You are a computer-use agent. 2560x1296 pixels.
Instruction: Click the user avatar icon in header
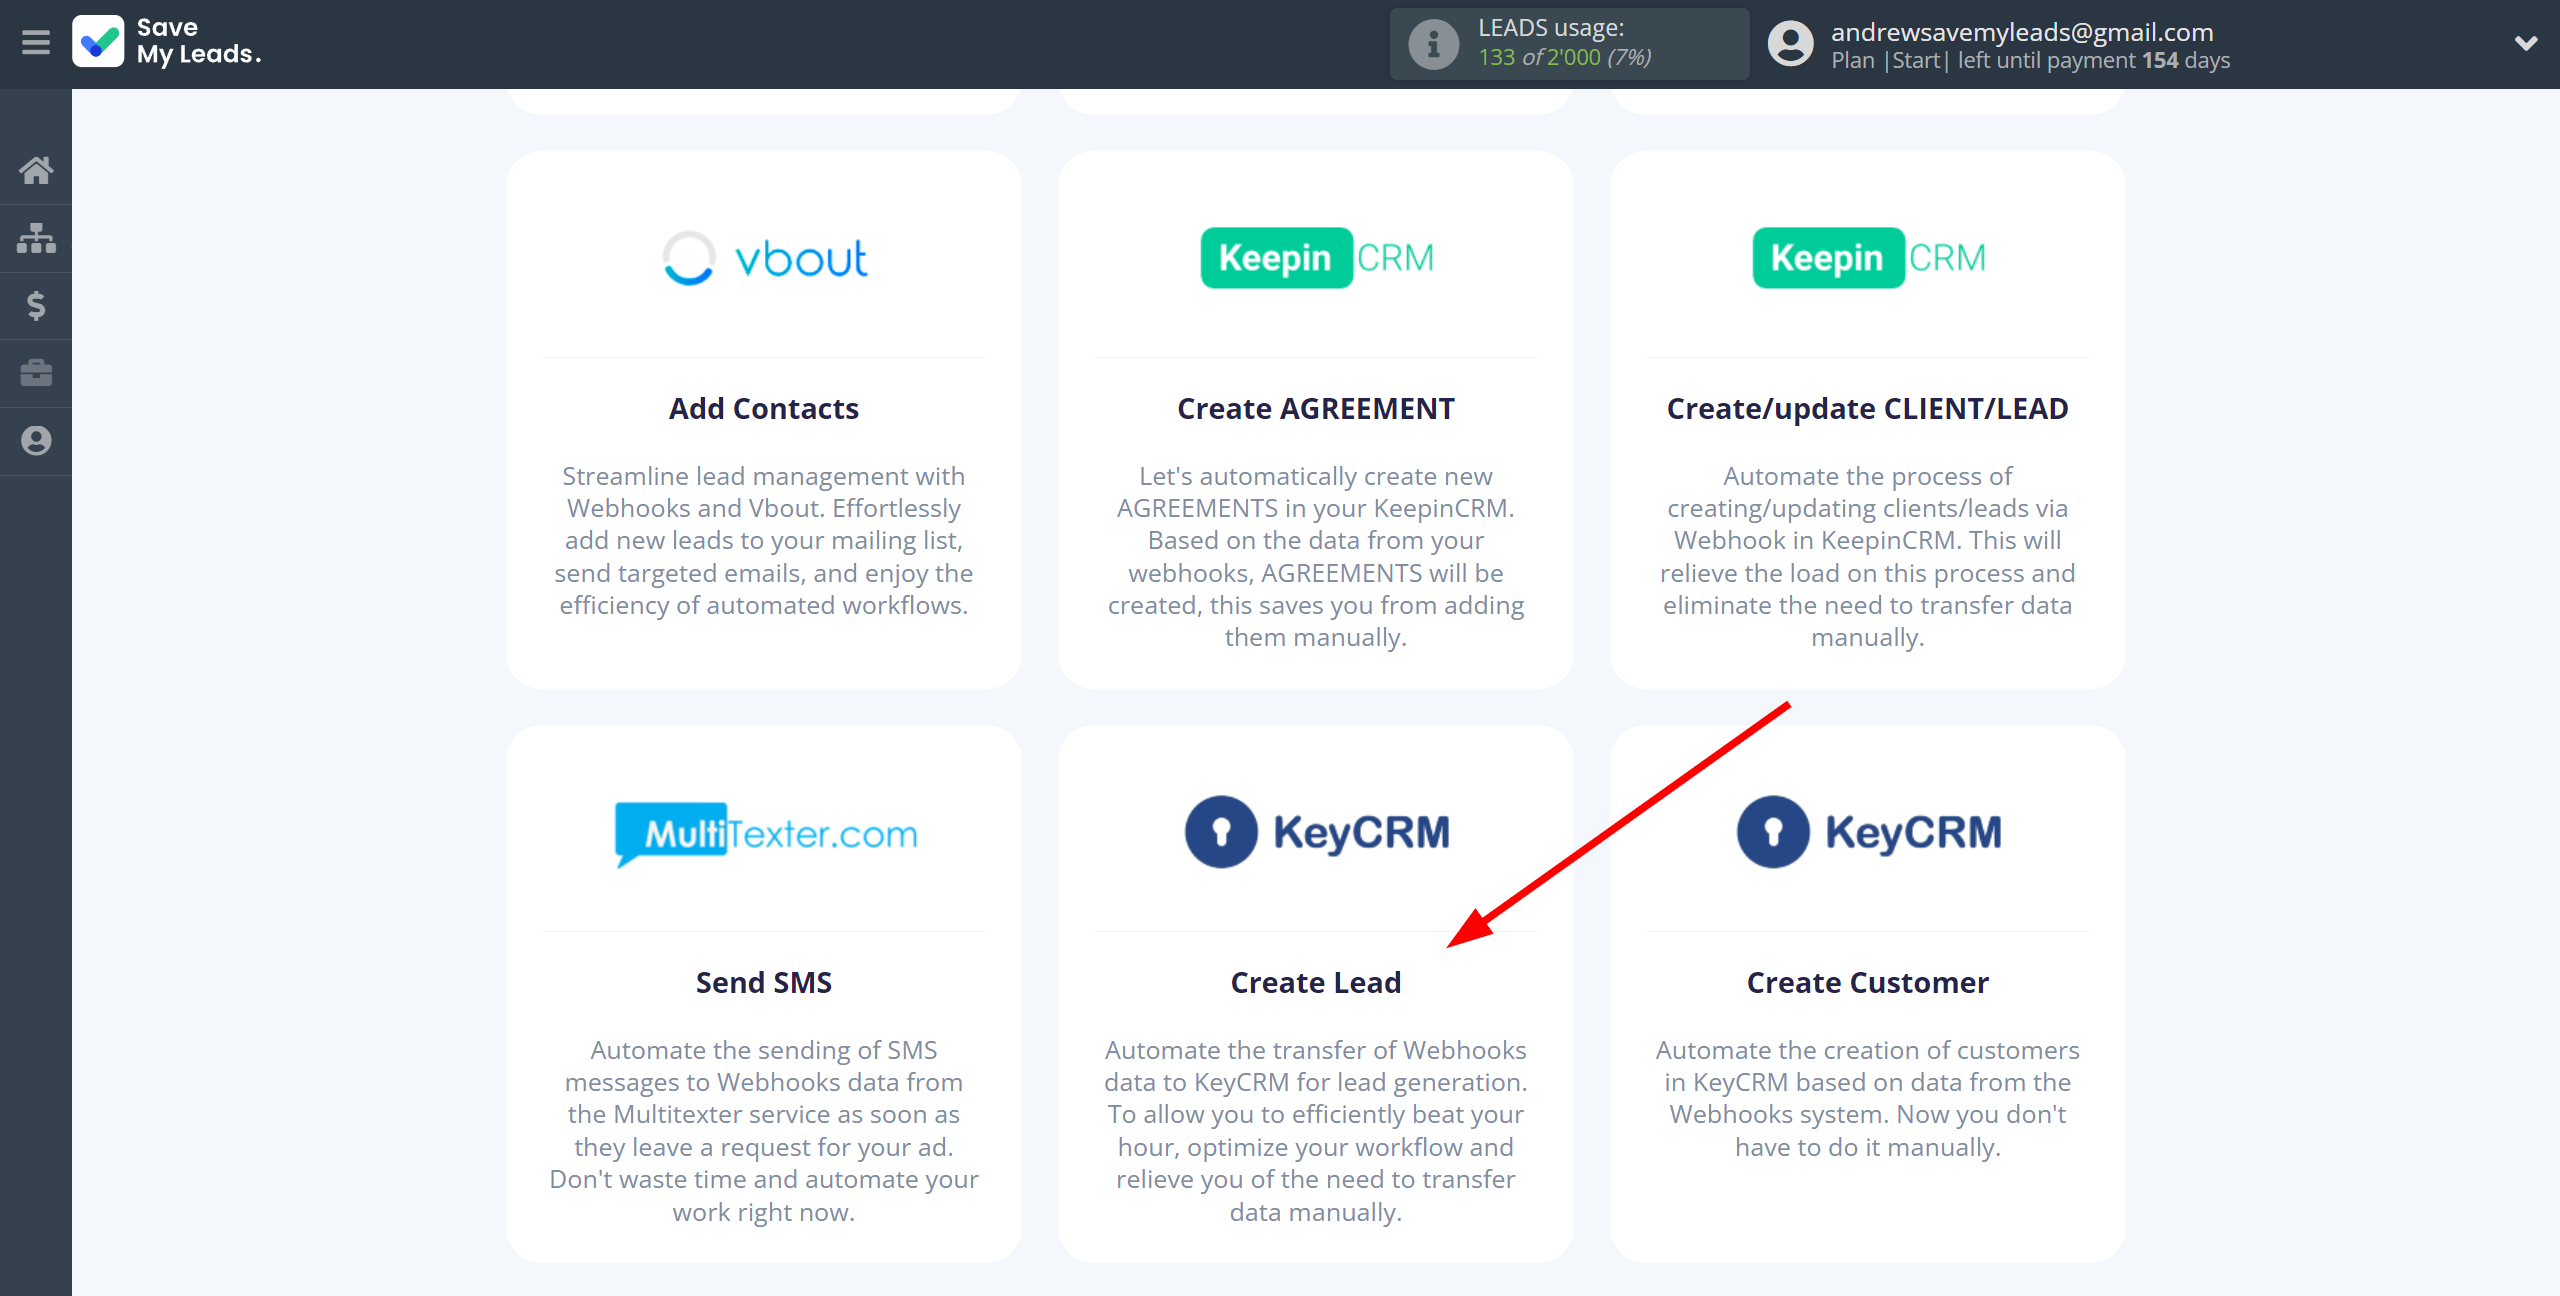1790,44
